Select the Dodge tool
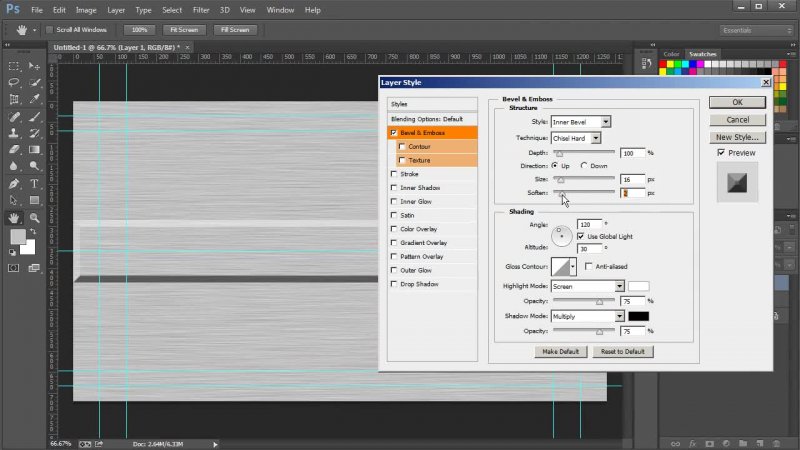 click(x=34, y=166)
